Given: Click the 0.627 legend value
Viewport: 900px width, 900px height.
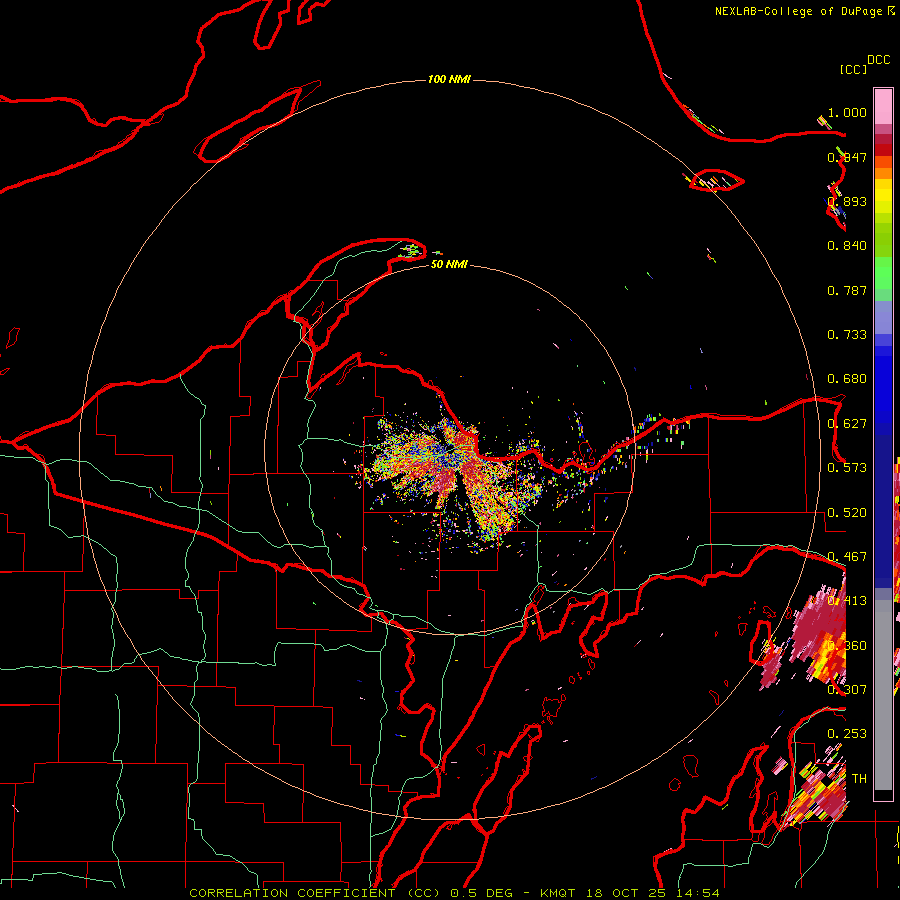Looking at the screenshot, I should click(847, 424).
